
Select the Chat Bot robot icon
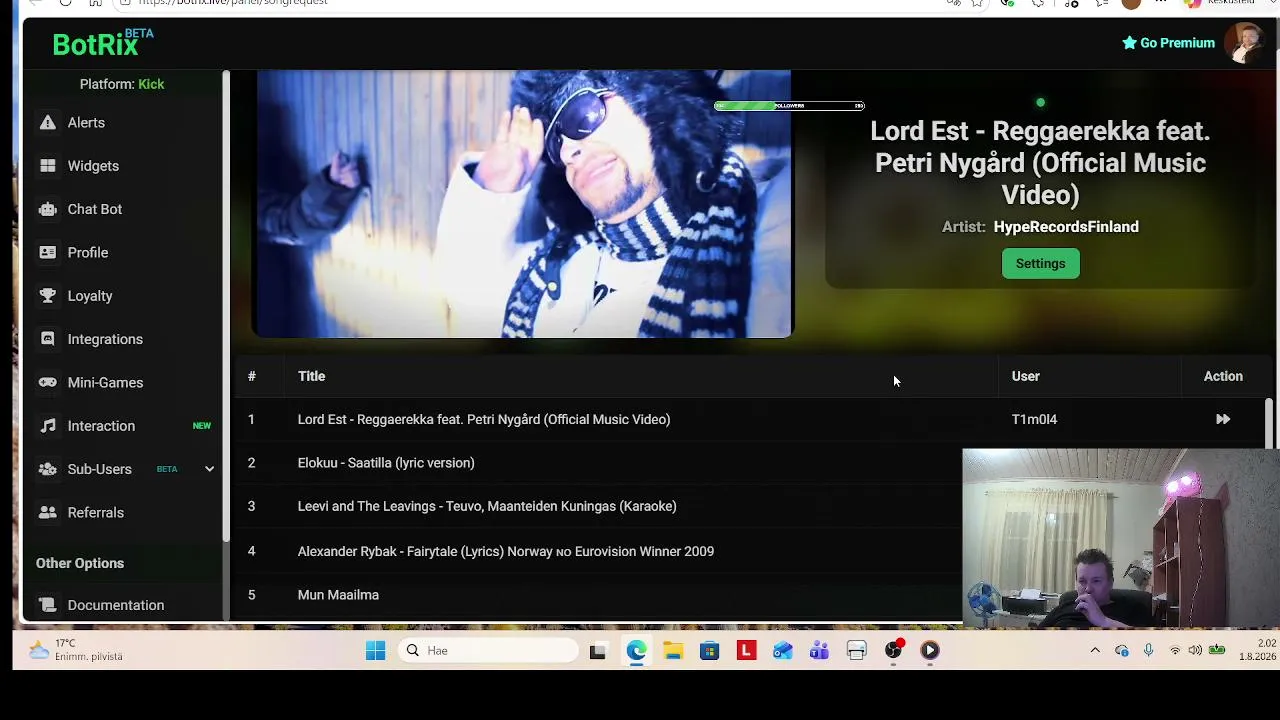pyautogui.click(x=48, y=209)
